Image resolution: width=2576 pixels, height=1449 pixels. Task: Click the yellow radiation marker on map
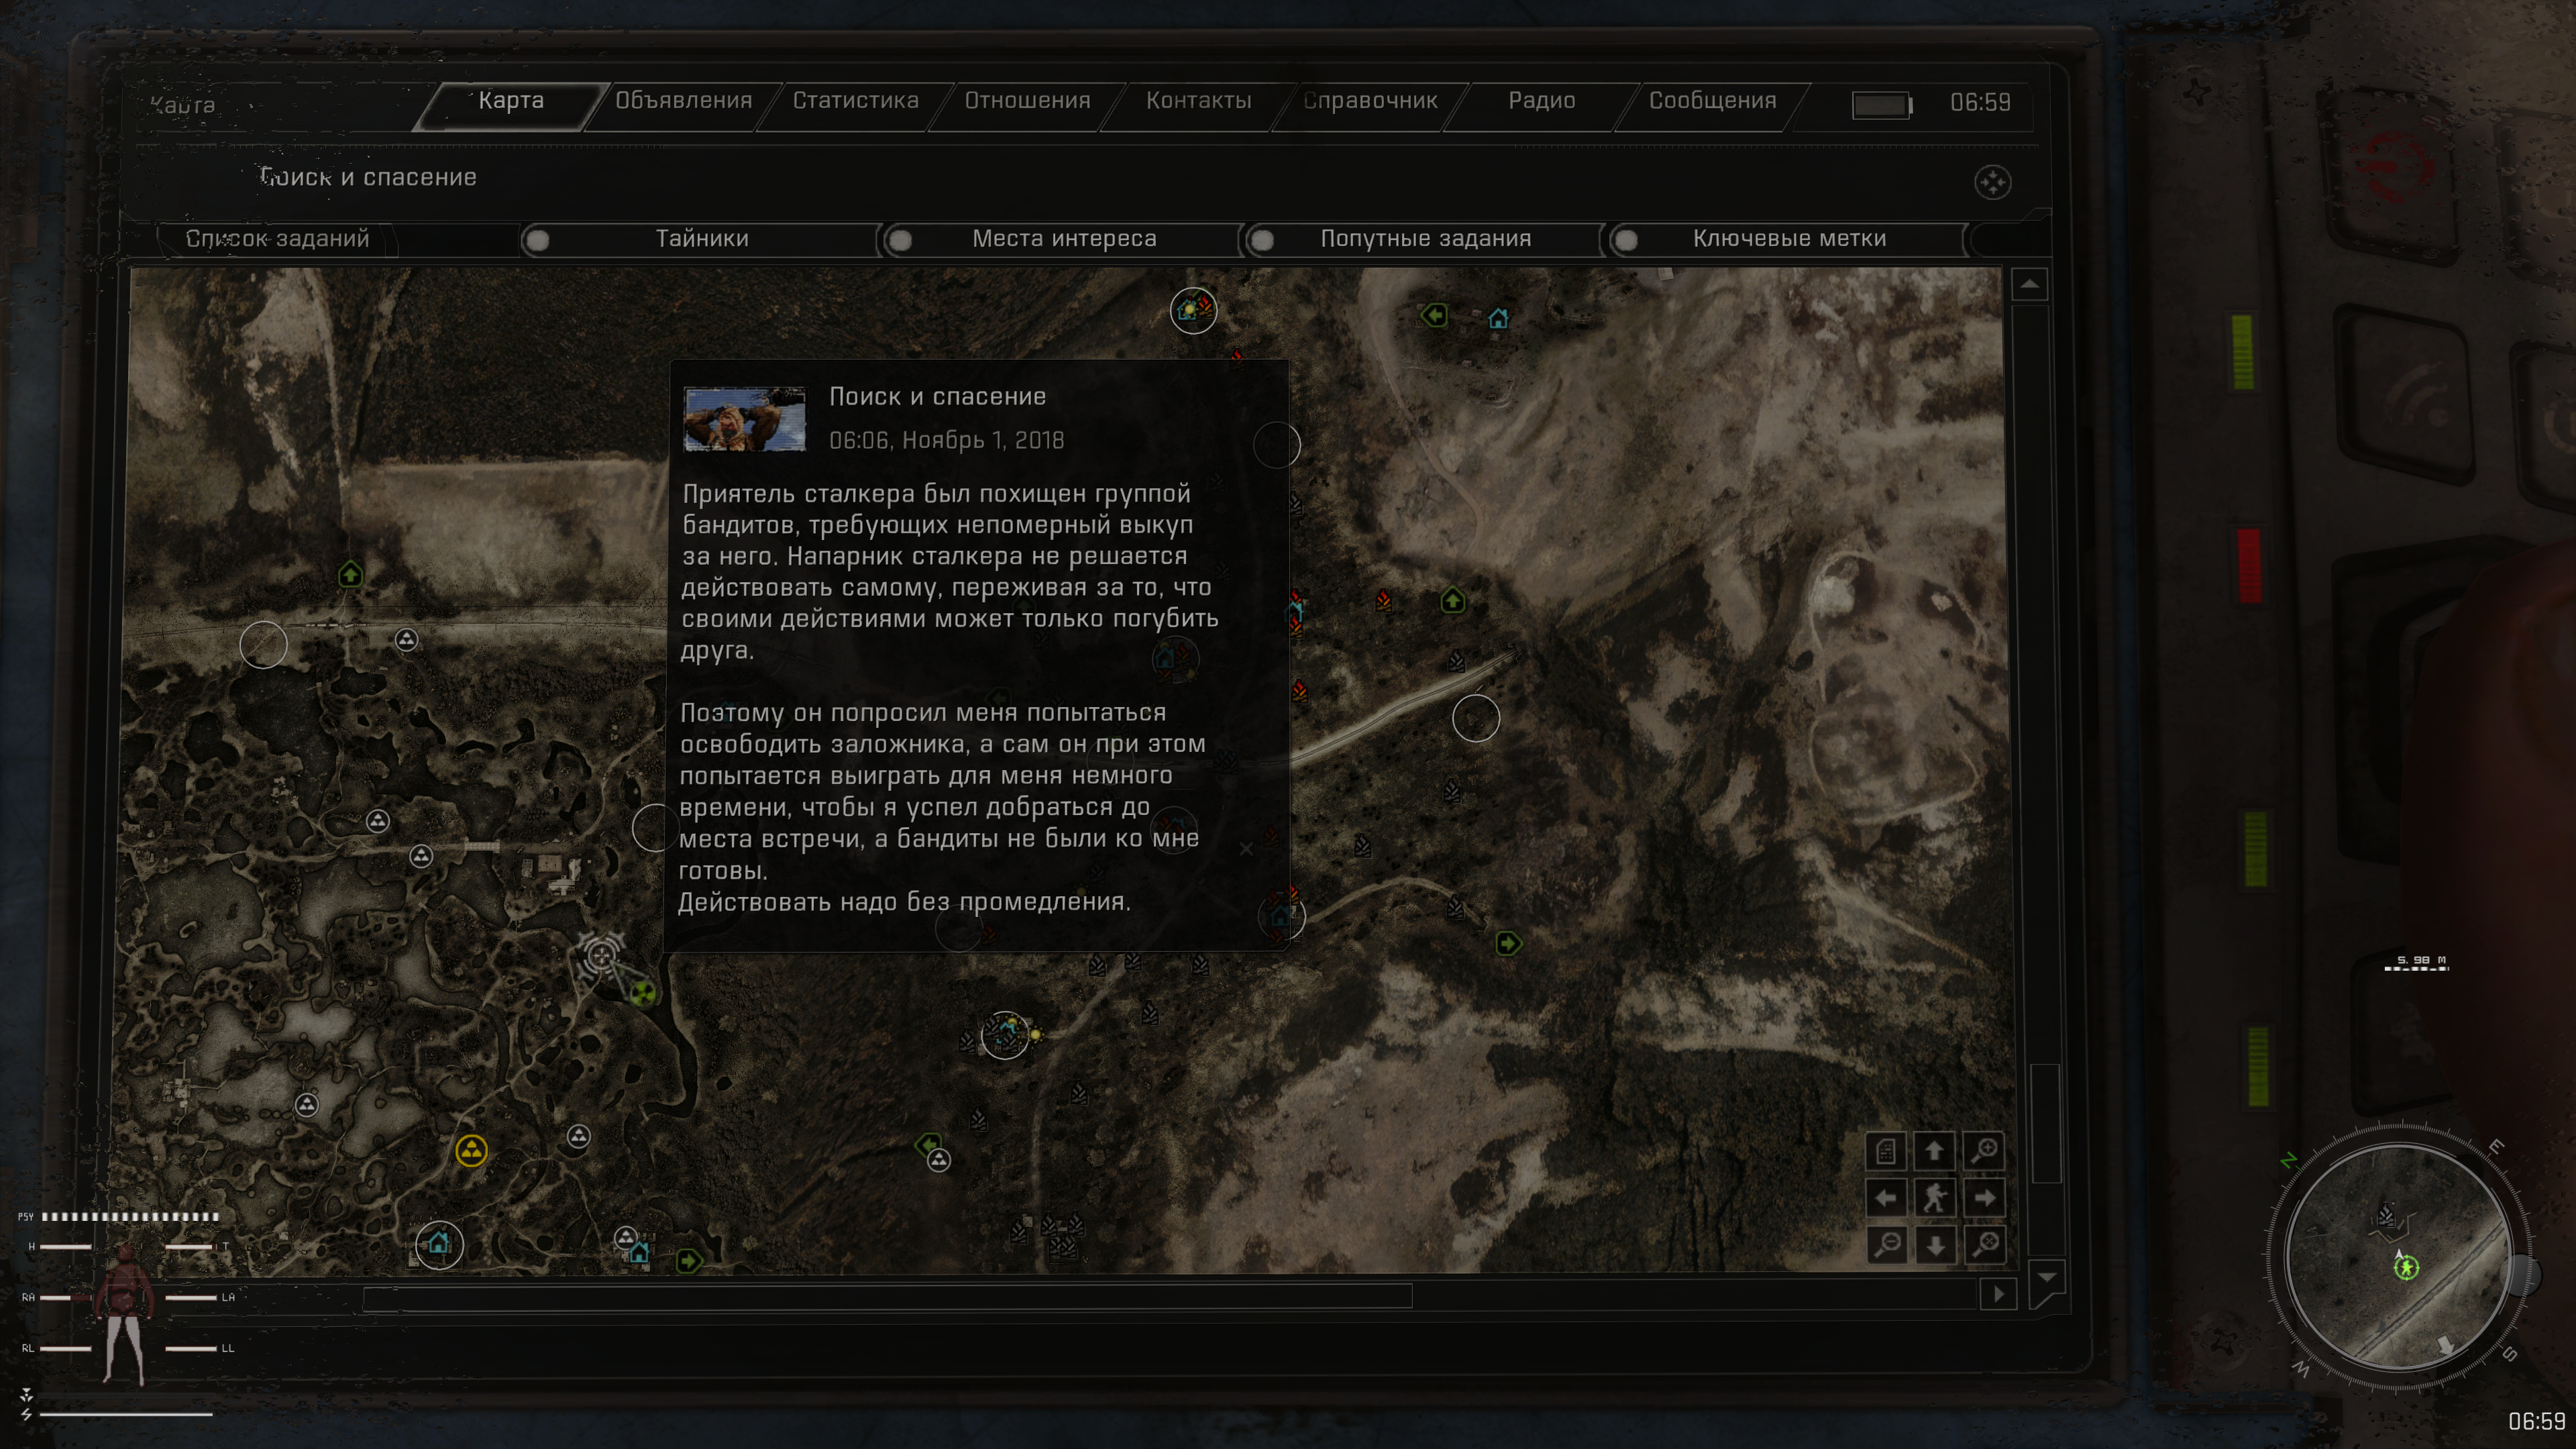click(x=471, y=1150)
